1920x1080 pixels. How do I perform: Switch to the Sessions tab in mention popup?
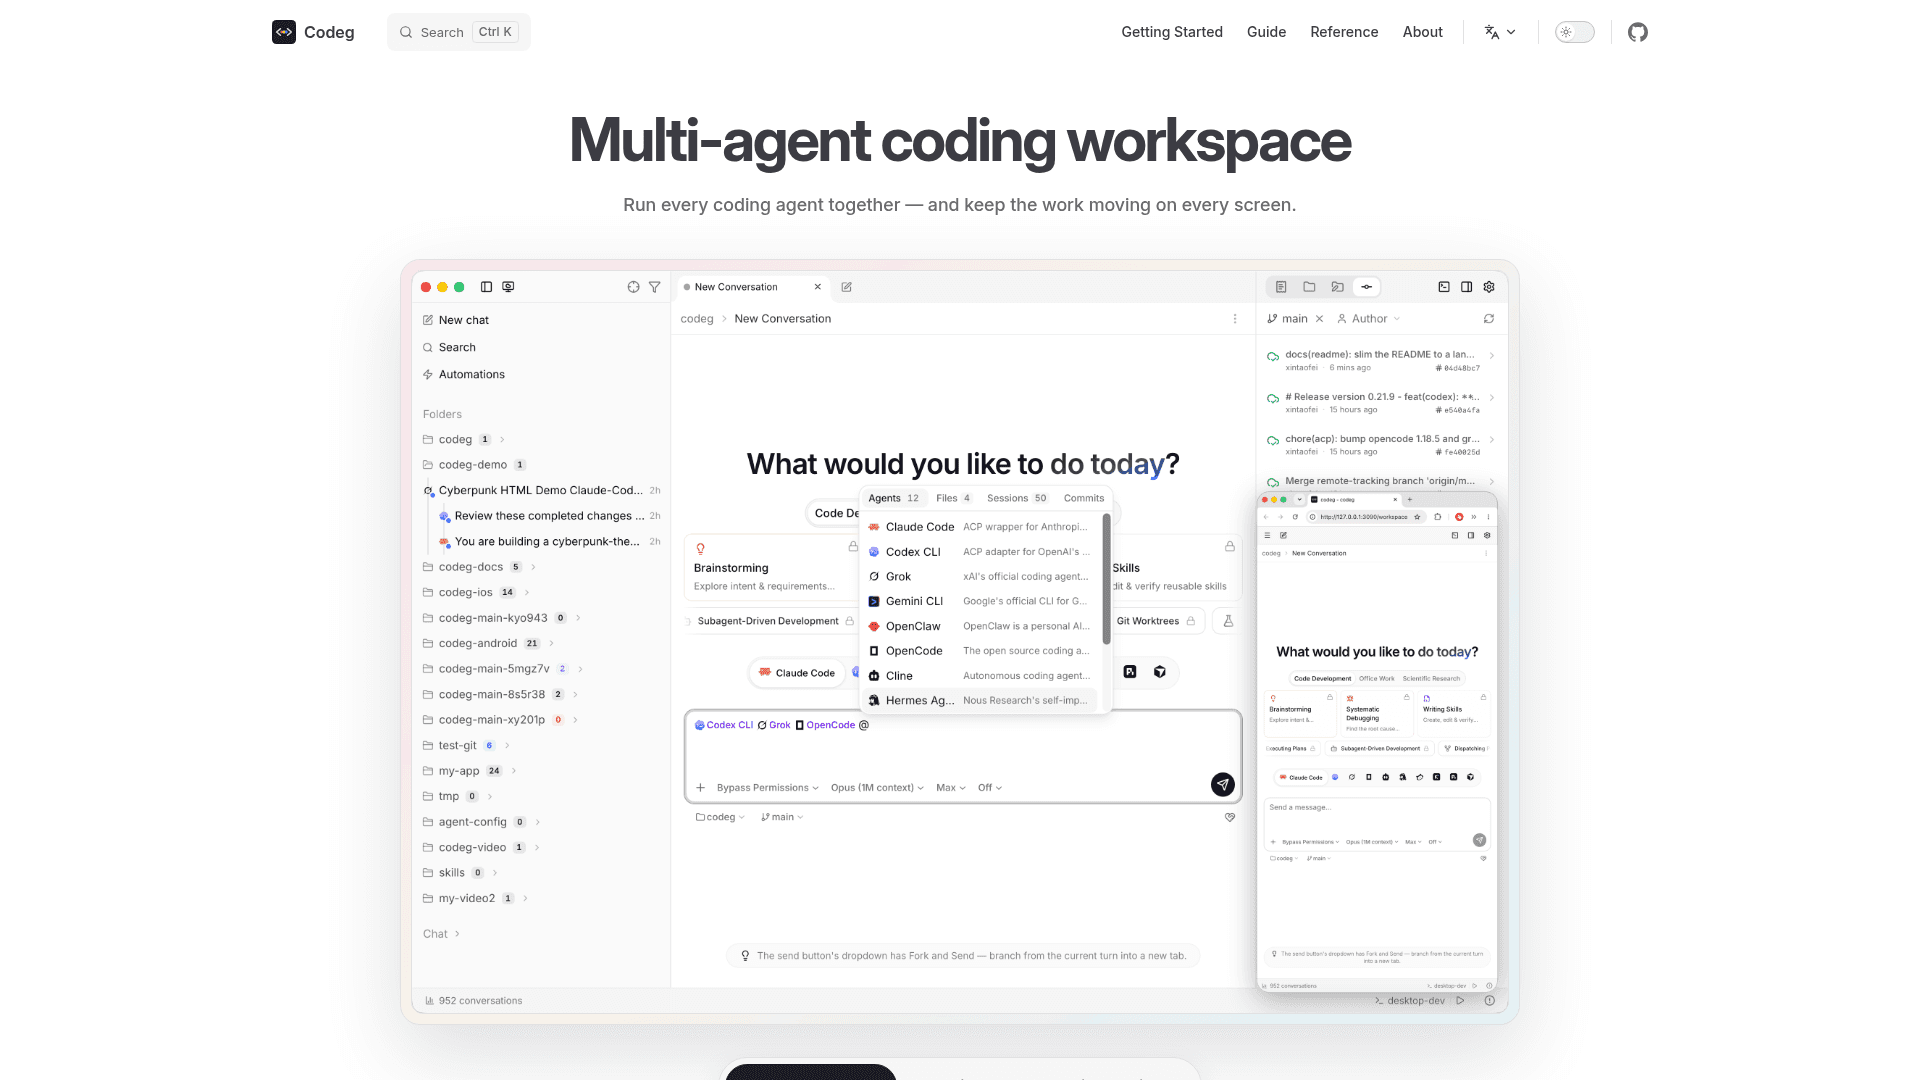click(1016, 498)
